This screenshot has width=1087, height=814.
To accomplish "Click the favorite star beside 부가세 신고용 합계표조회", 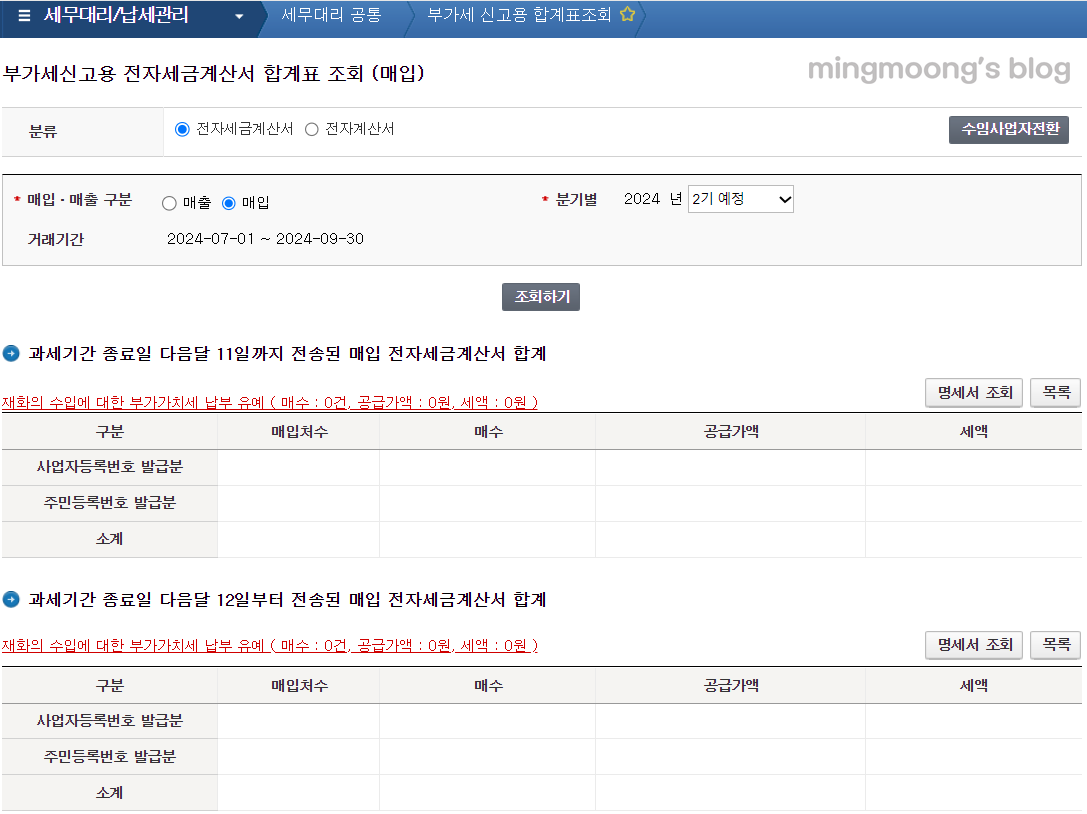I will coord(628,16).
